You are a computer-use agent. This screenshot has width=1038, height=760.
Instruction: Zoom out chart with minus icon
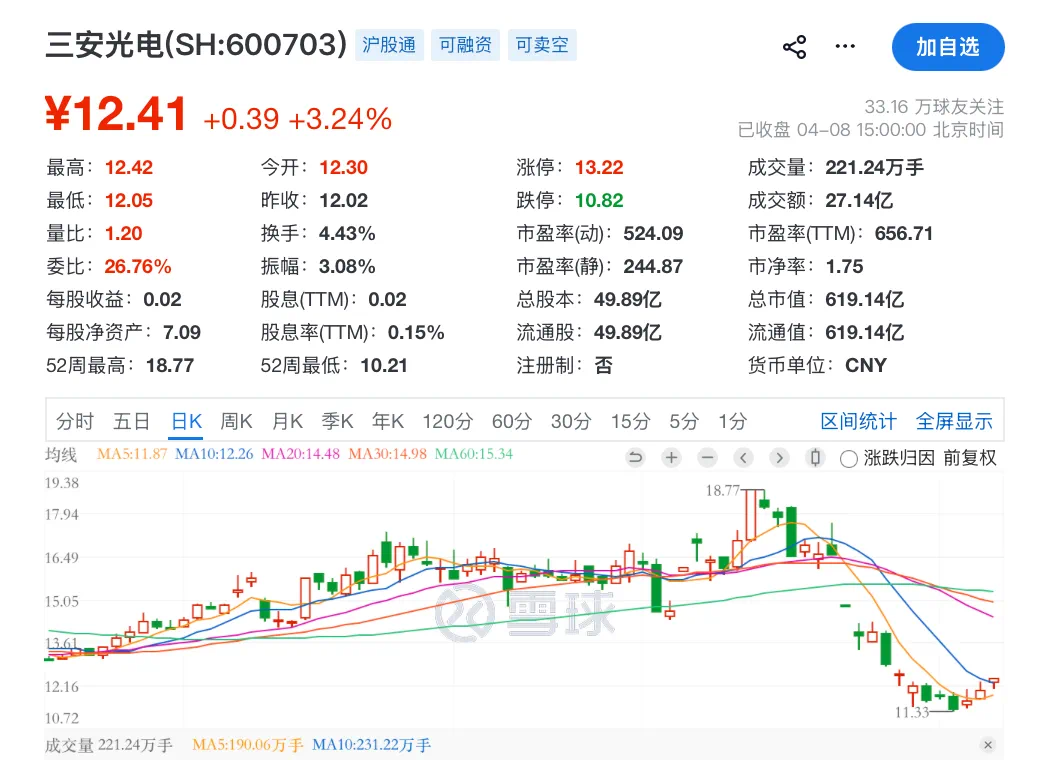tap(707, 458)
